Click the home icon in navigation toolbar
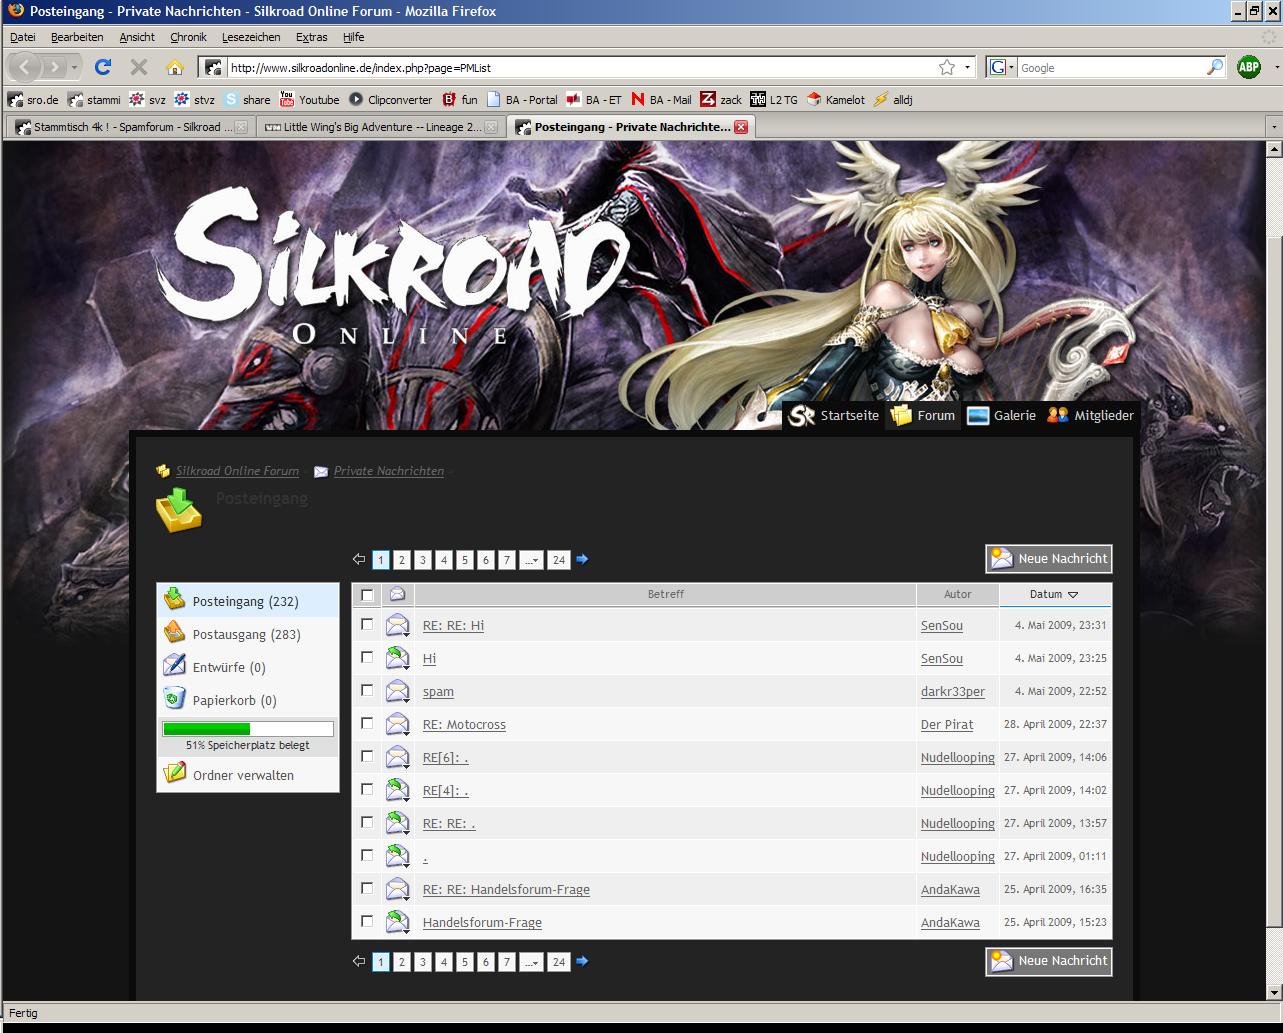The image size is (1283, 1033). point(175,67)
